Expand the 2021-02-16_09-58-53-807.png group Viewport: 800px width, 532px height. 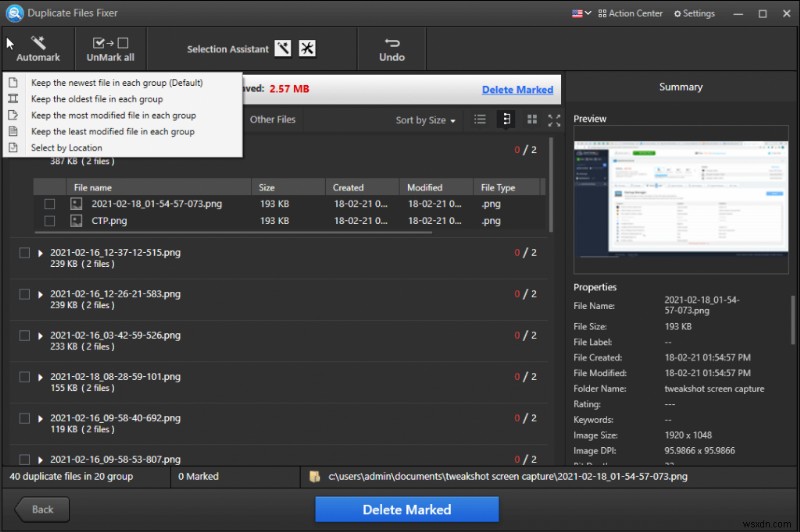click(x=40, y=460)
